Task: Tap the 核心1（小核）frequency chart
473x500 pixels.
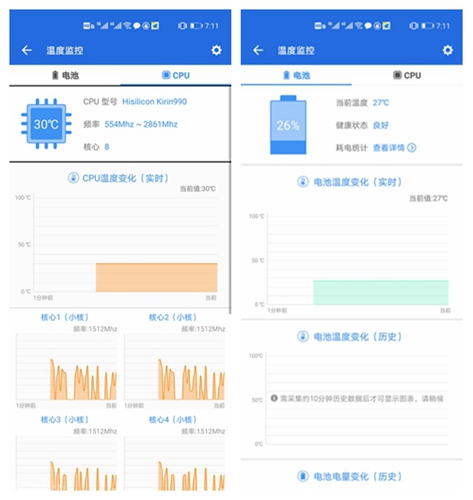Action: coord(66,367)
